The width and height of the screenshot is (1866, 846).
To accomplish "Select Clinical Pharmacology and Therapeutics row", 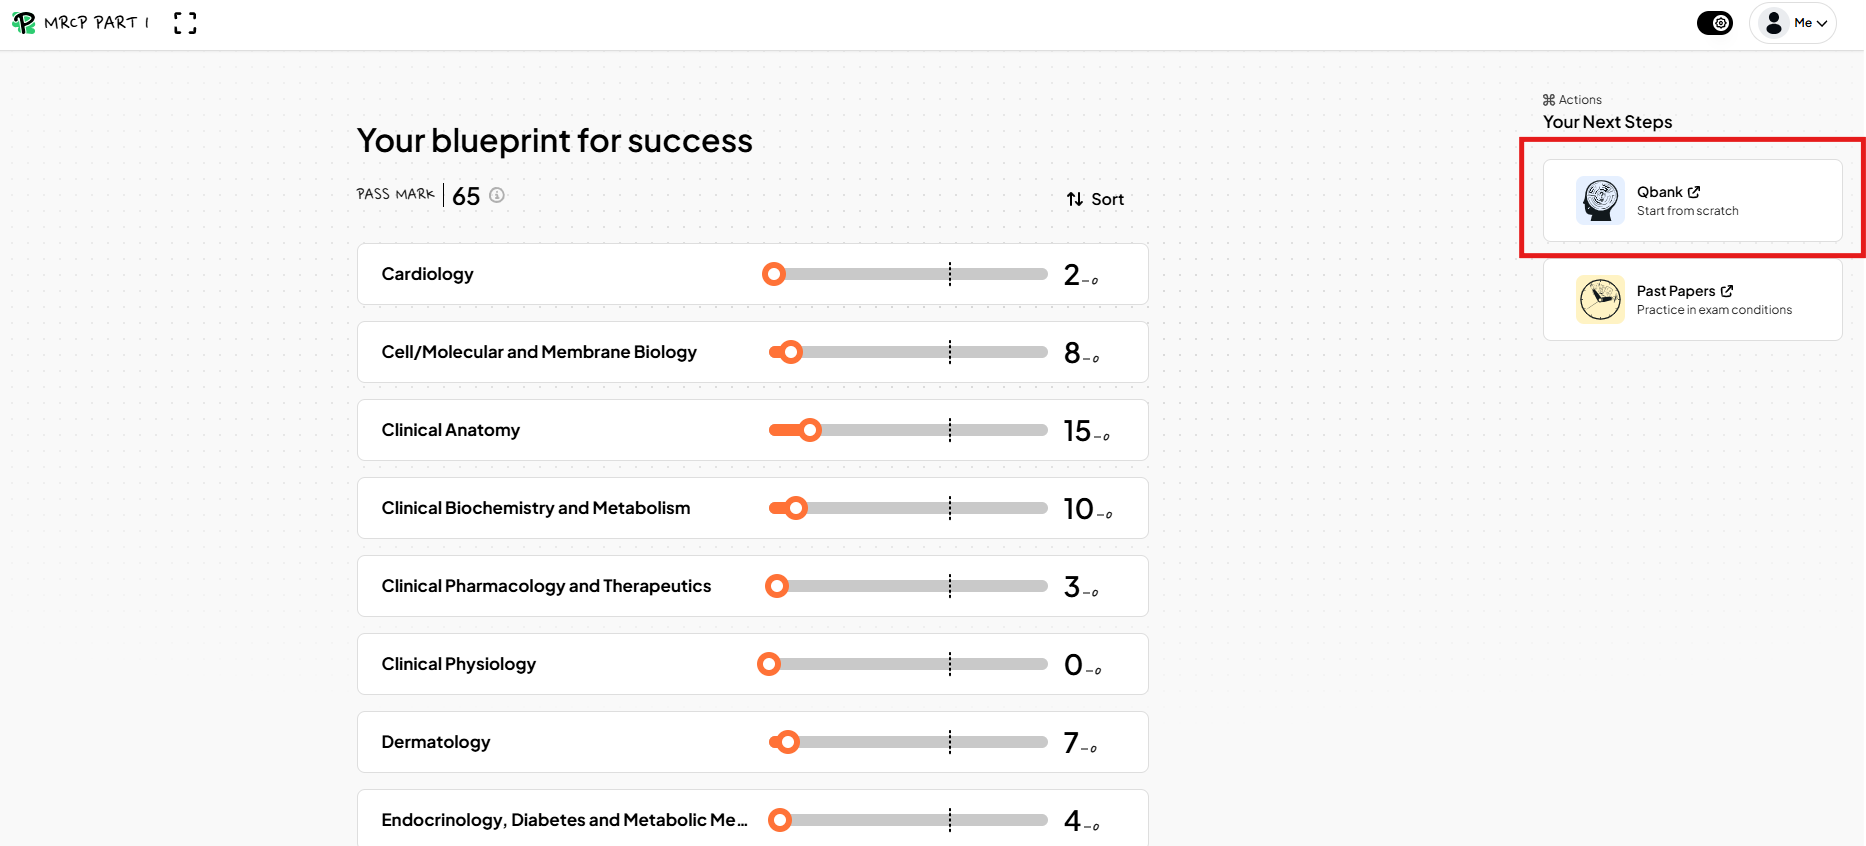I will click(x=753, y=586).
